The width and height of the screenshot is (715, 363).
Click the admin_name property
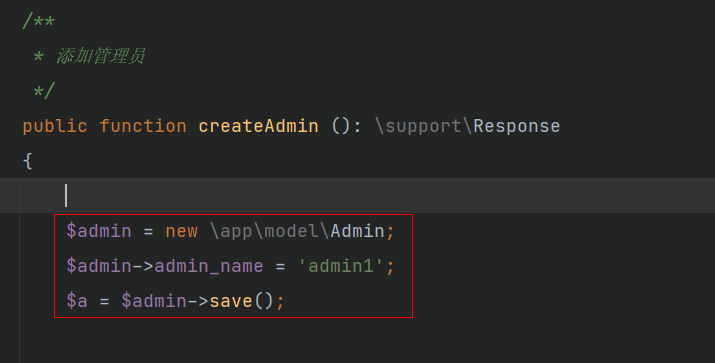209,266
